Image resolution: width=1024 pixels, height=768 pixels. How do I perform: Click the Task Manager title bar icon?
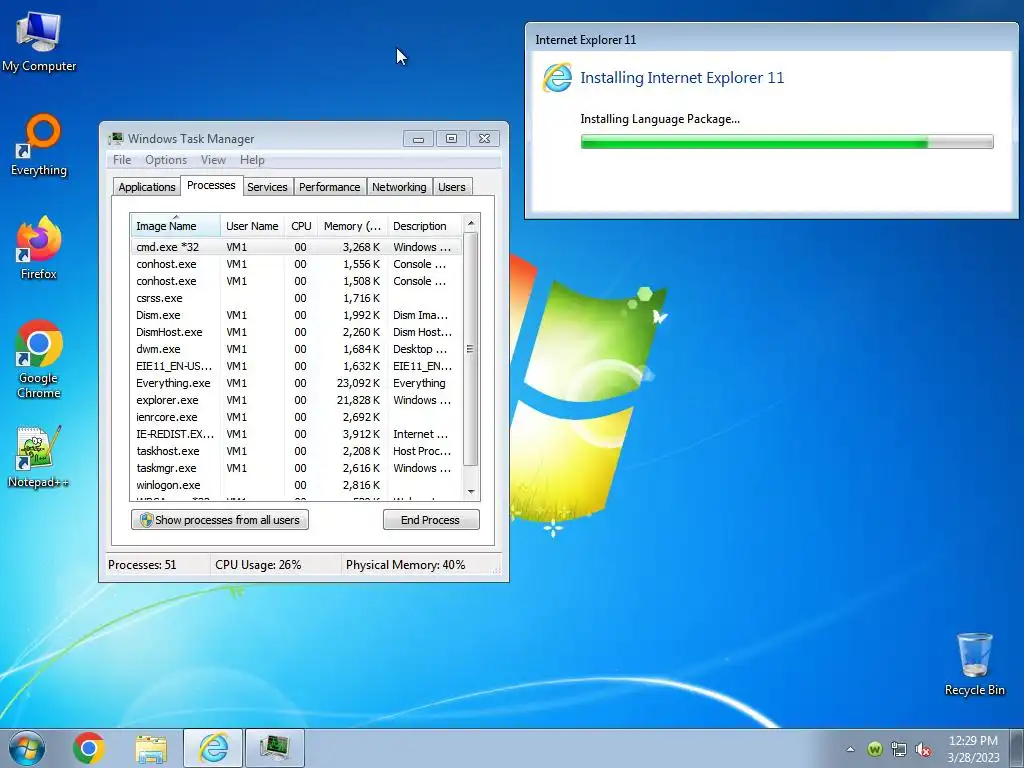click(x=116, y=138)
